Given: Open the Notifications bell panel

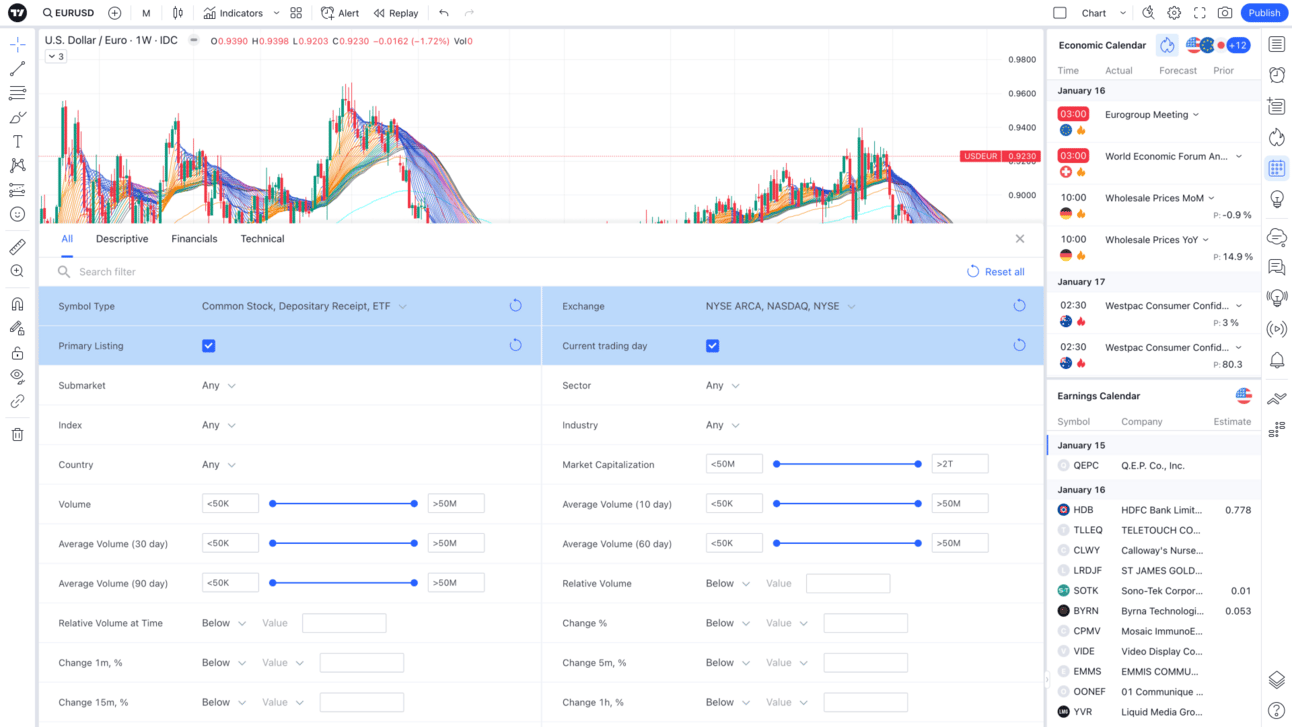Looking at the screenshot, I should click(1277, 360).
